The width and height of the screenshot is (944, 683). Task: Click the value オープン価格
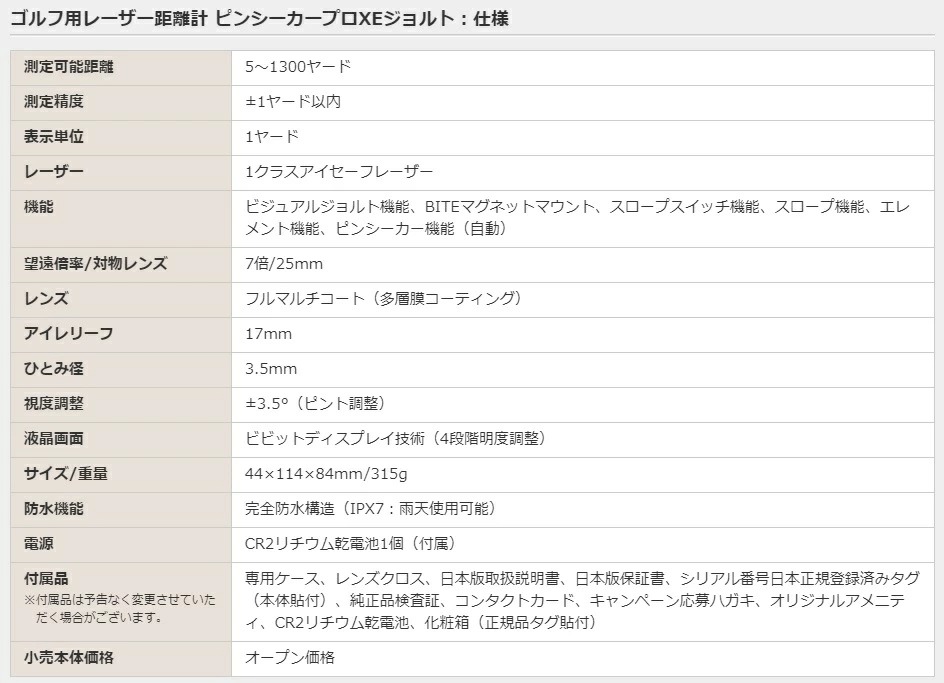click(x=290, y=658)
